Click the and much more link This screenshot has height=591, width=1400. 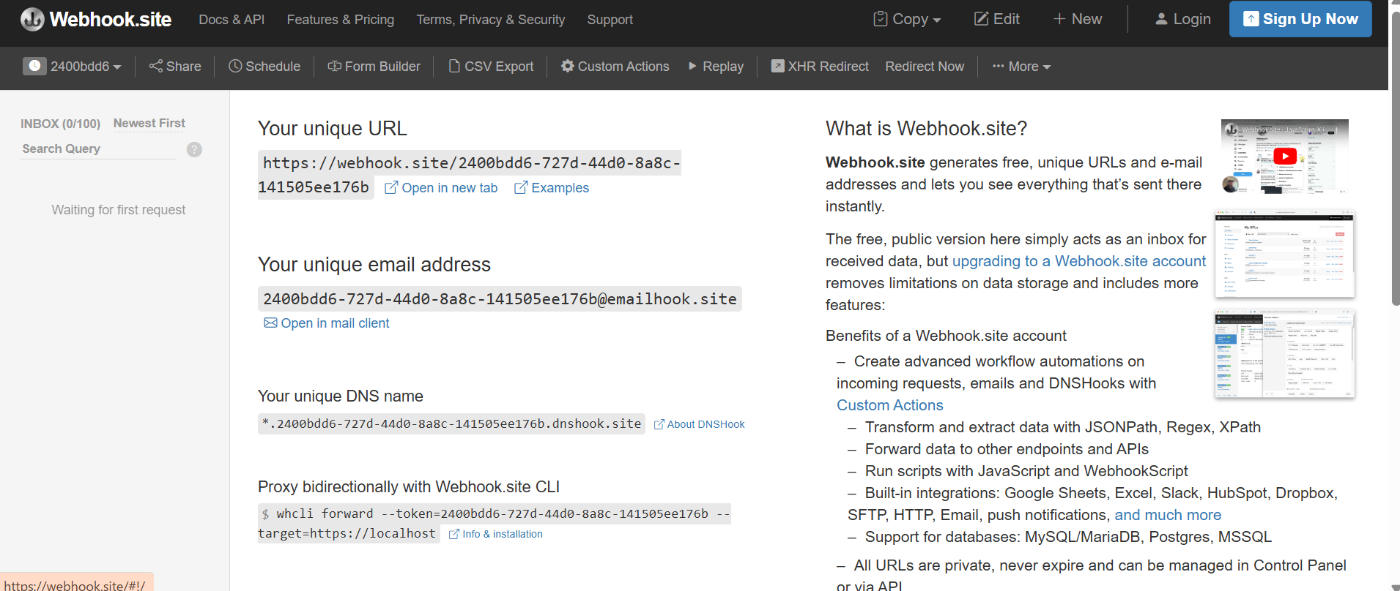tap(1168, 515)
